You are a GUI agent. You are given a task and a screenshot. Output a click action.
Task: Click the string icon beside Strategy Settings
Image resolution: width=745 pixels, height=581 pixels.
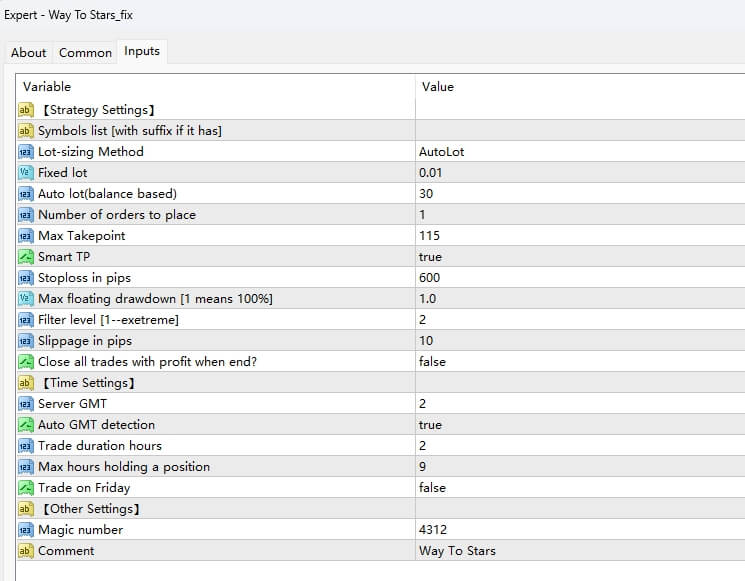pyautogui.click(x=26, y=110)
